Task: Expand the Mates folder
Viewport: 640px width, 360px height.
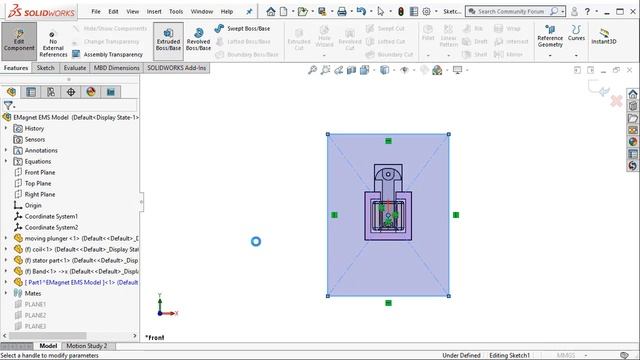Action: [6, 293]
